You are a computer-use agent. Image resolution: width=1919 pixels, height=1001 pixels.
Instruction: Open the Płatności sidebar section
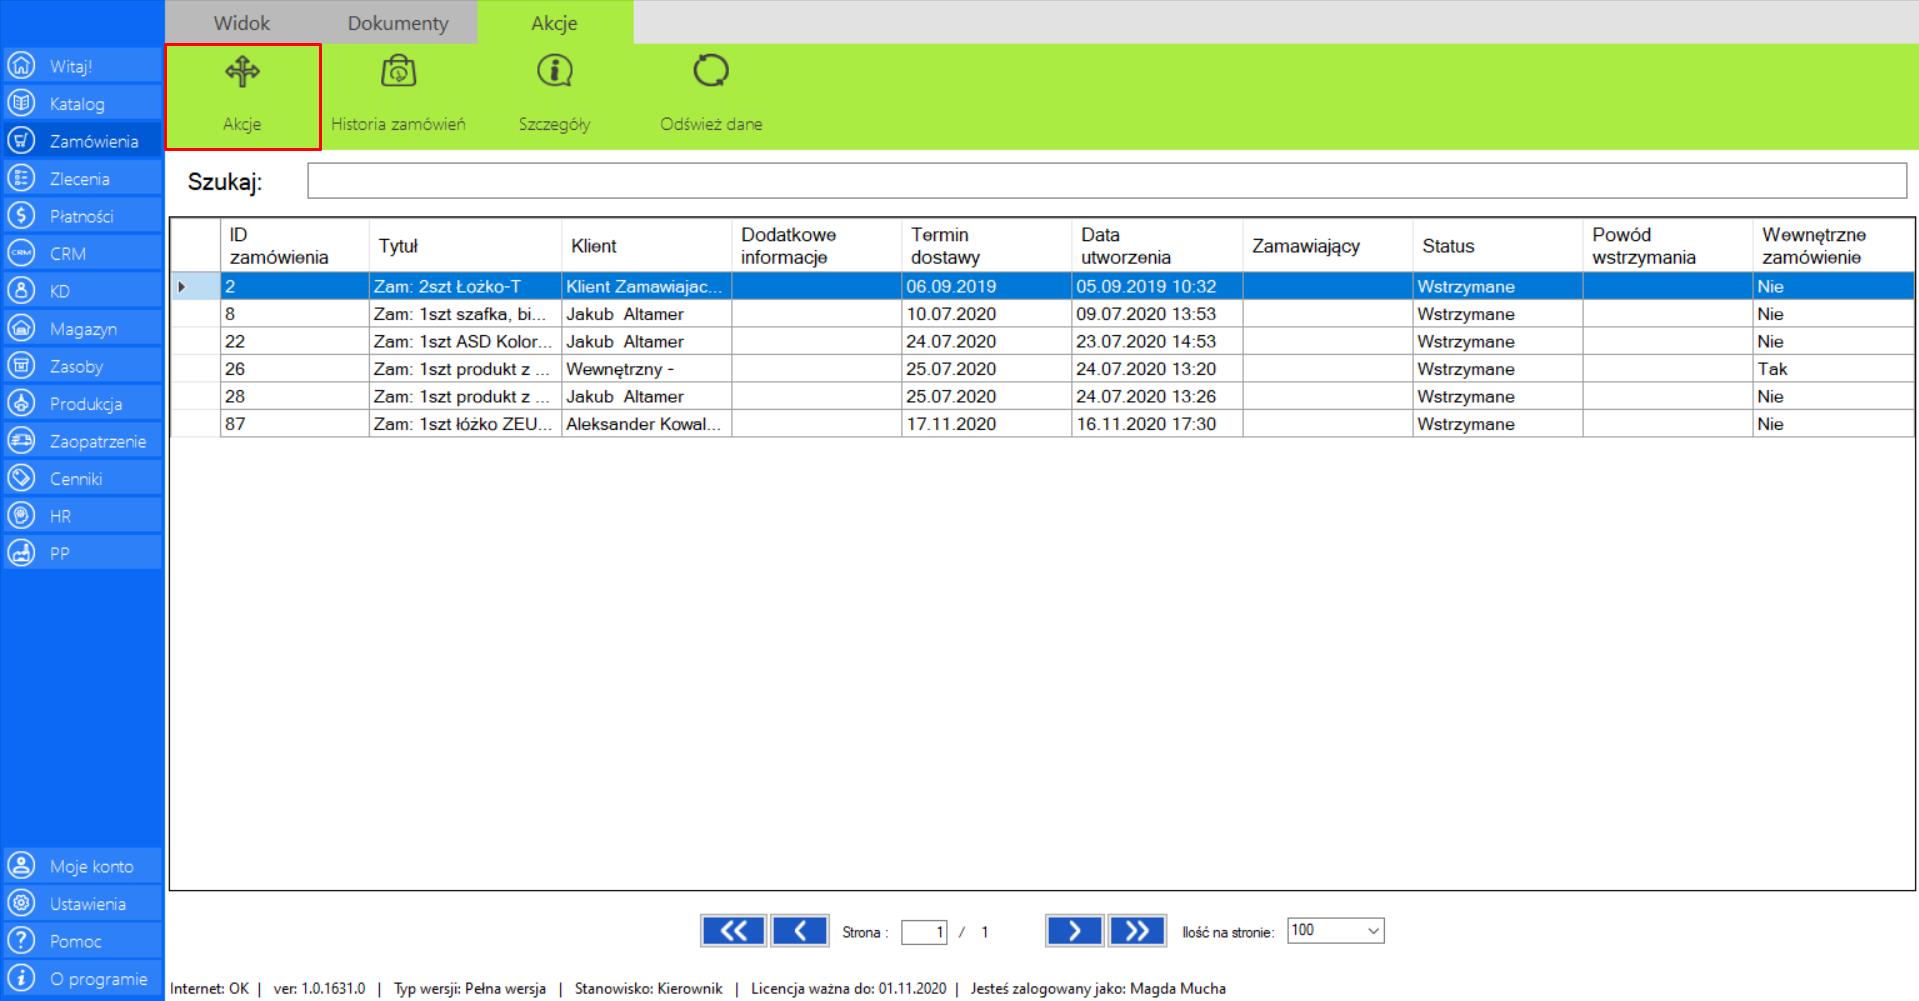81,216
